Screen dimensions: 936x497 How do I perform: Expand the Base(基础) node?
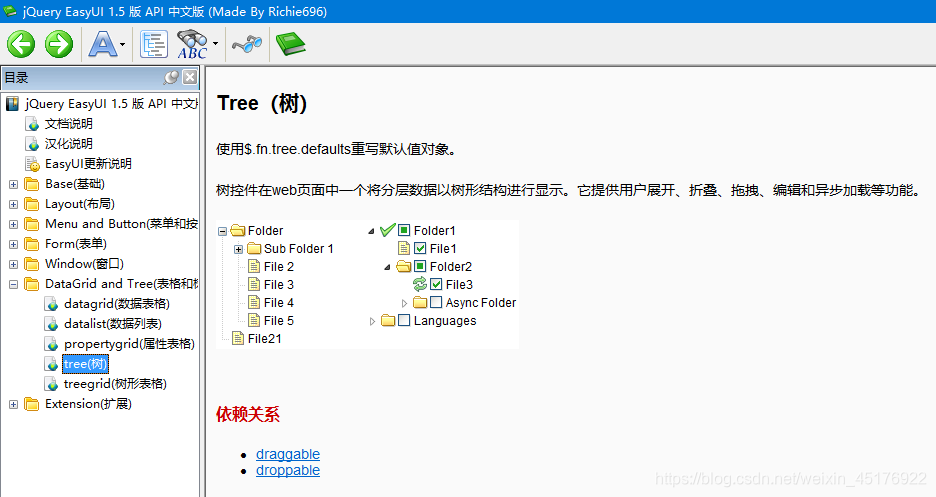pos(13,184)
